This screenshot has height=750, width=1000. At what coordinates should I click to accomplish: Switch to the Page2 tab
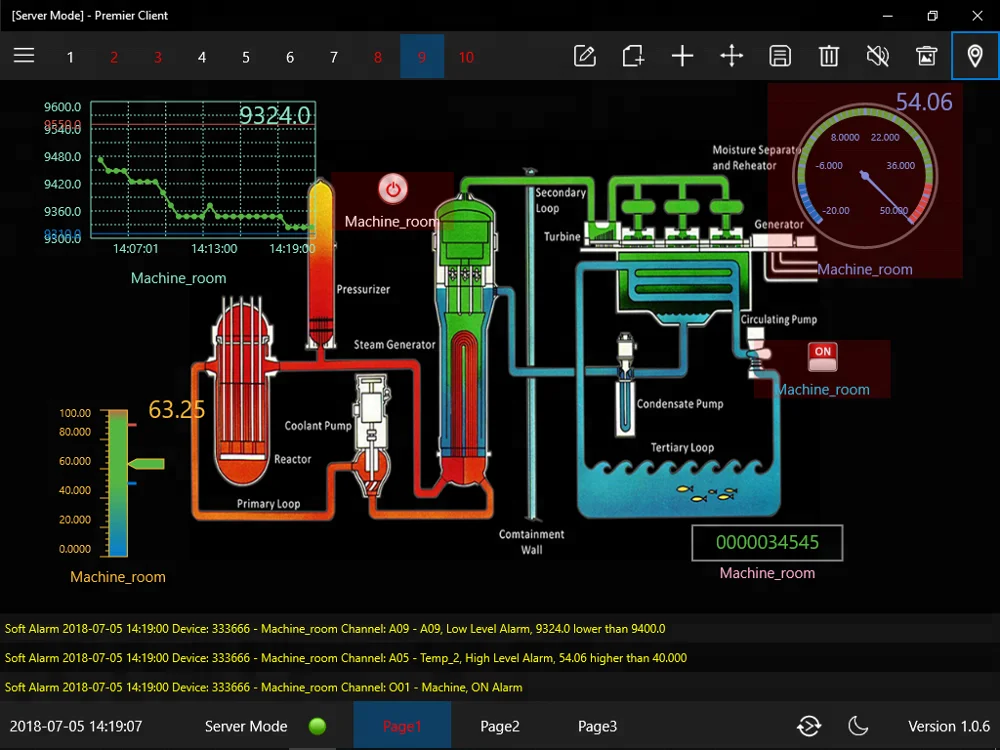pos(500,726)
